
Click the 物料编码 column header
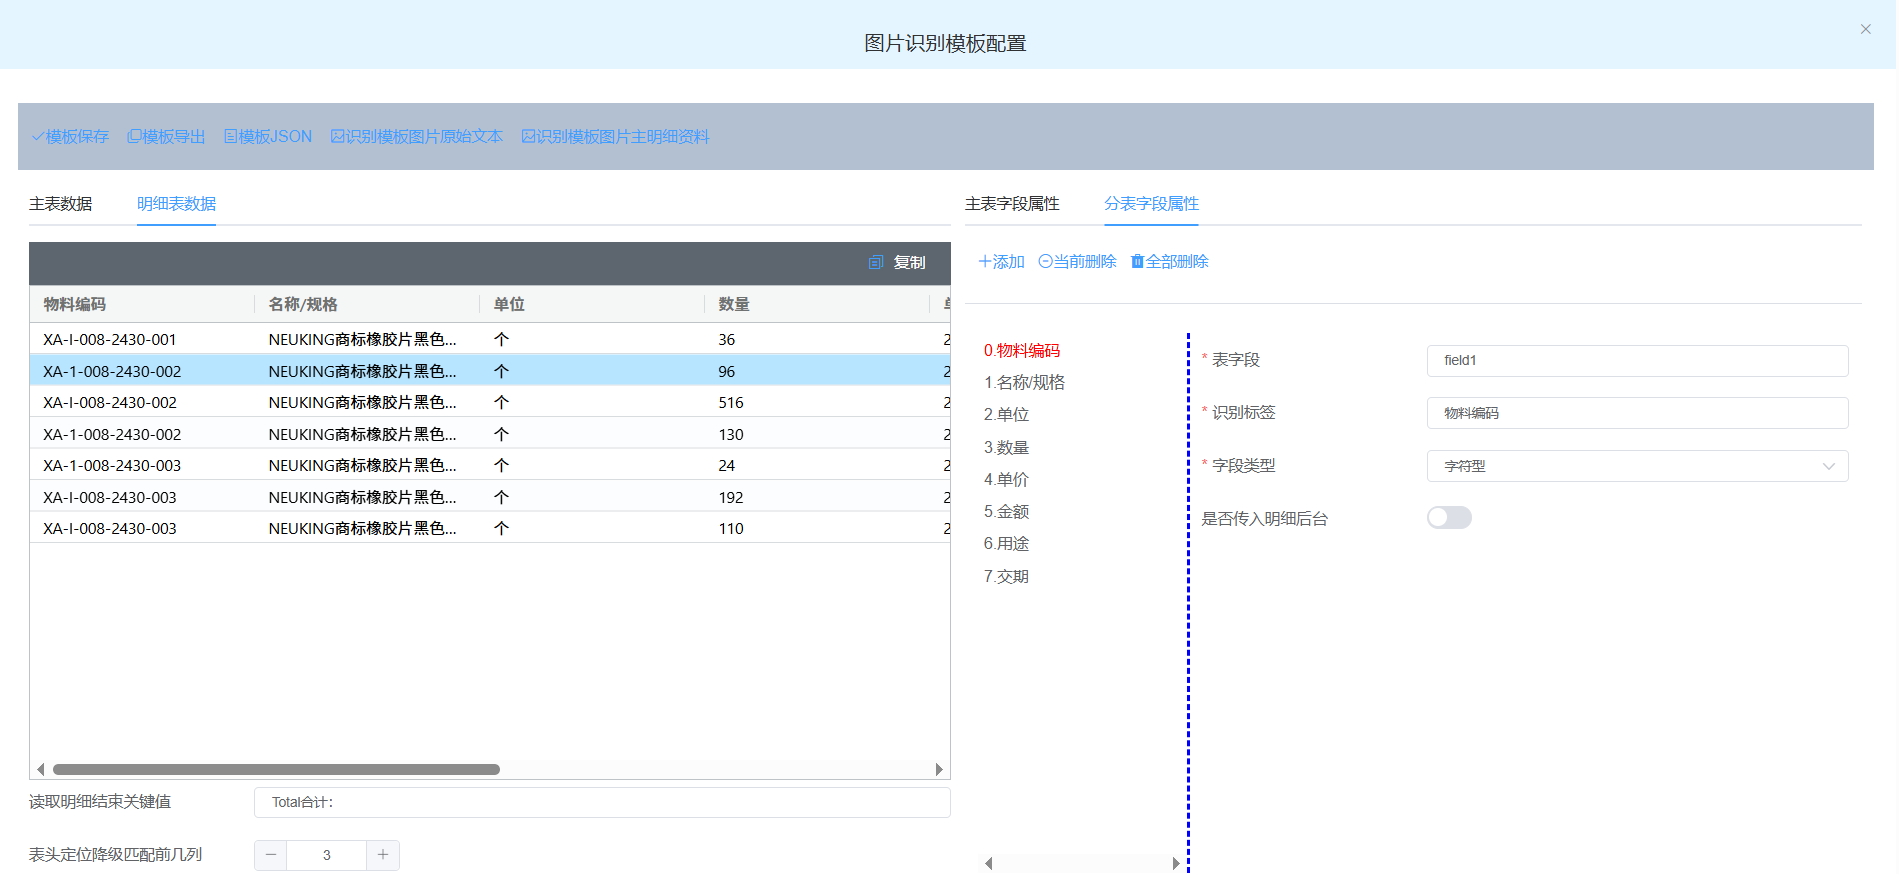[x=142, y=304]
